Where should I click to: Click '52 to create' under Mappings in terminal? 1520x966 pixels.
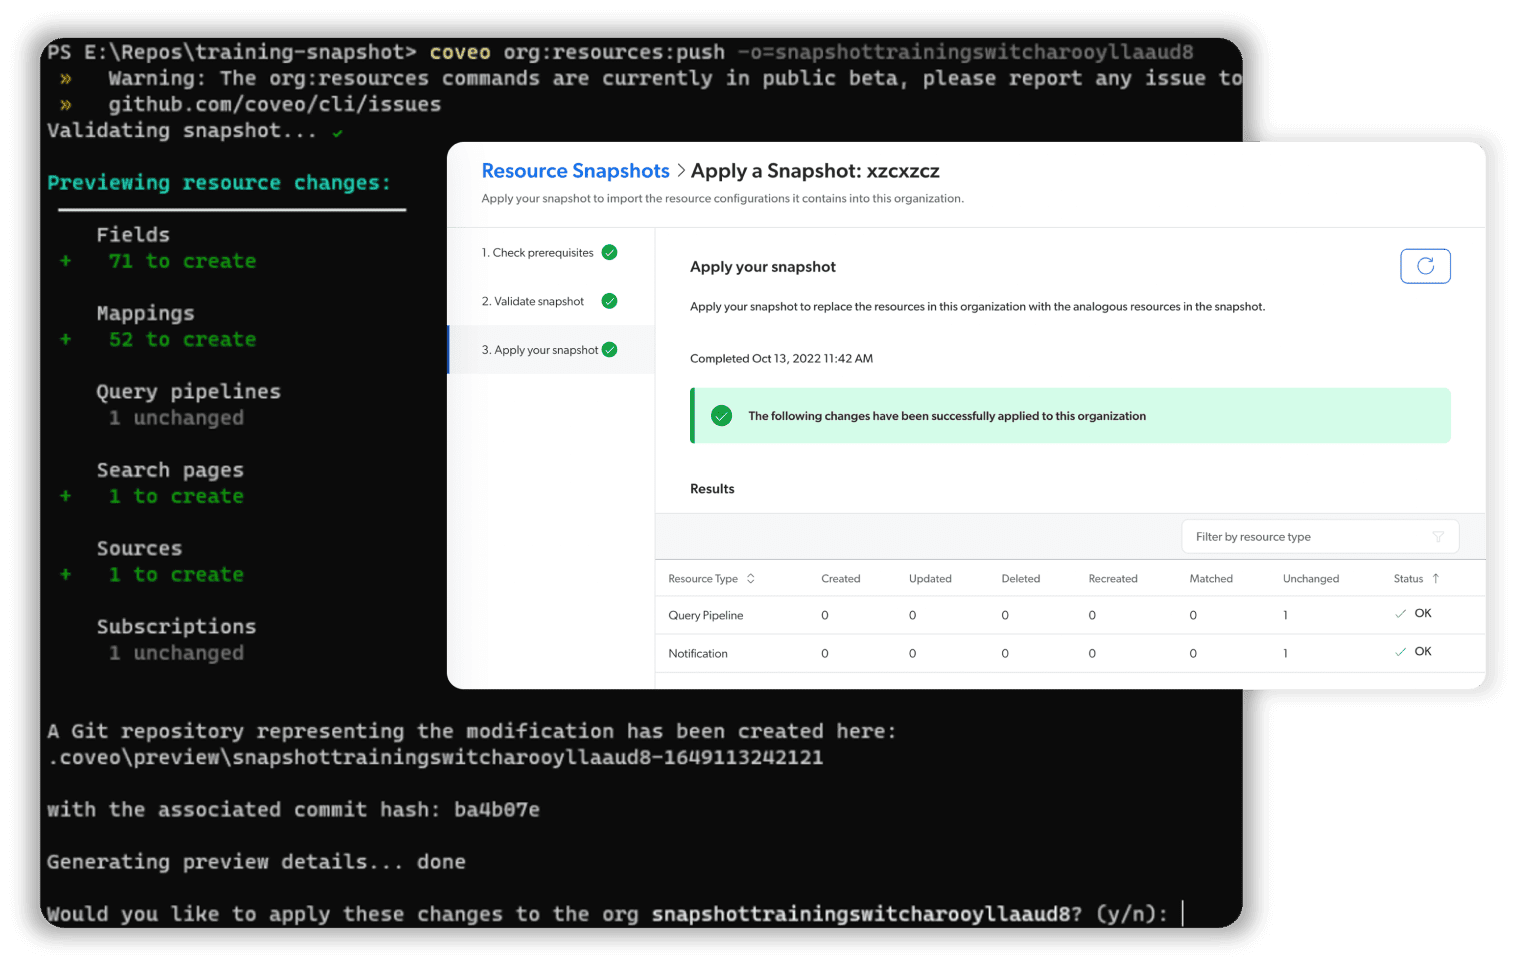(183, 340)
